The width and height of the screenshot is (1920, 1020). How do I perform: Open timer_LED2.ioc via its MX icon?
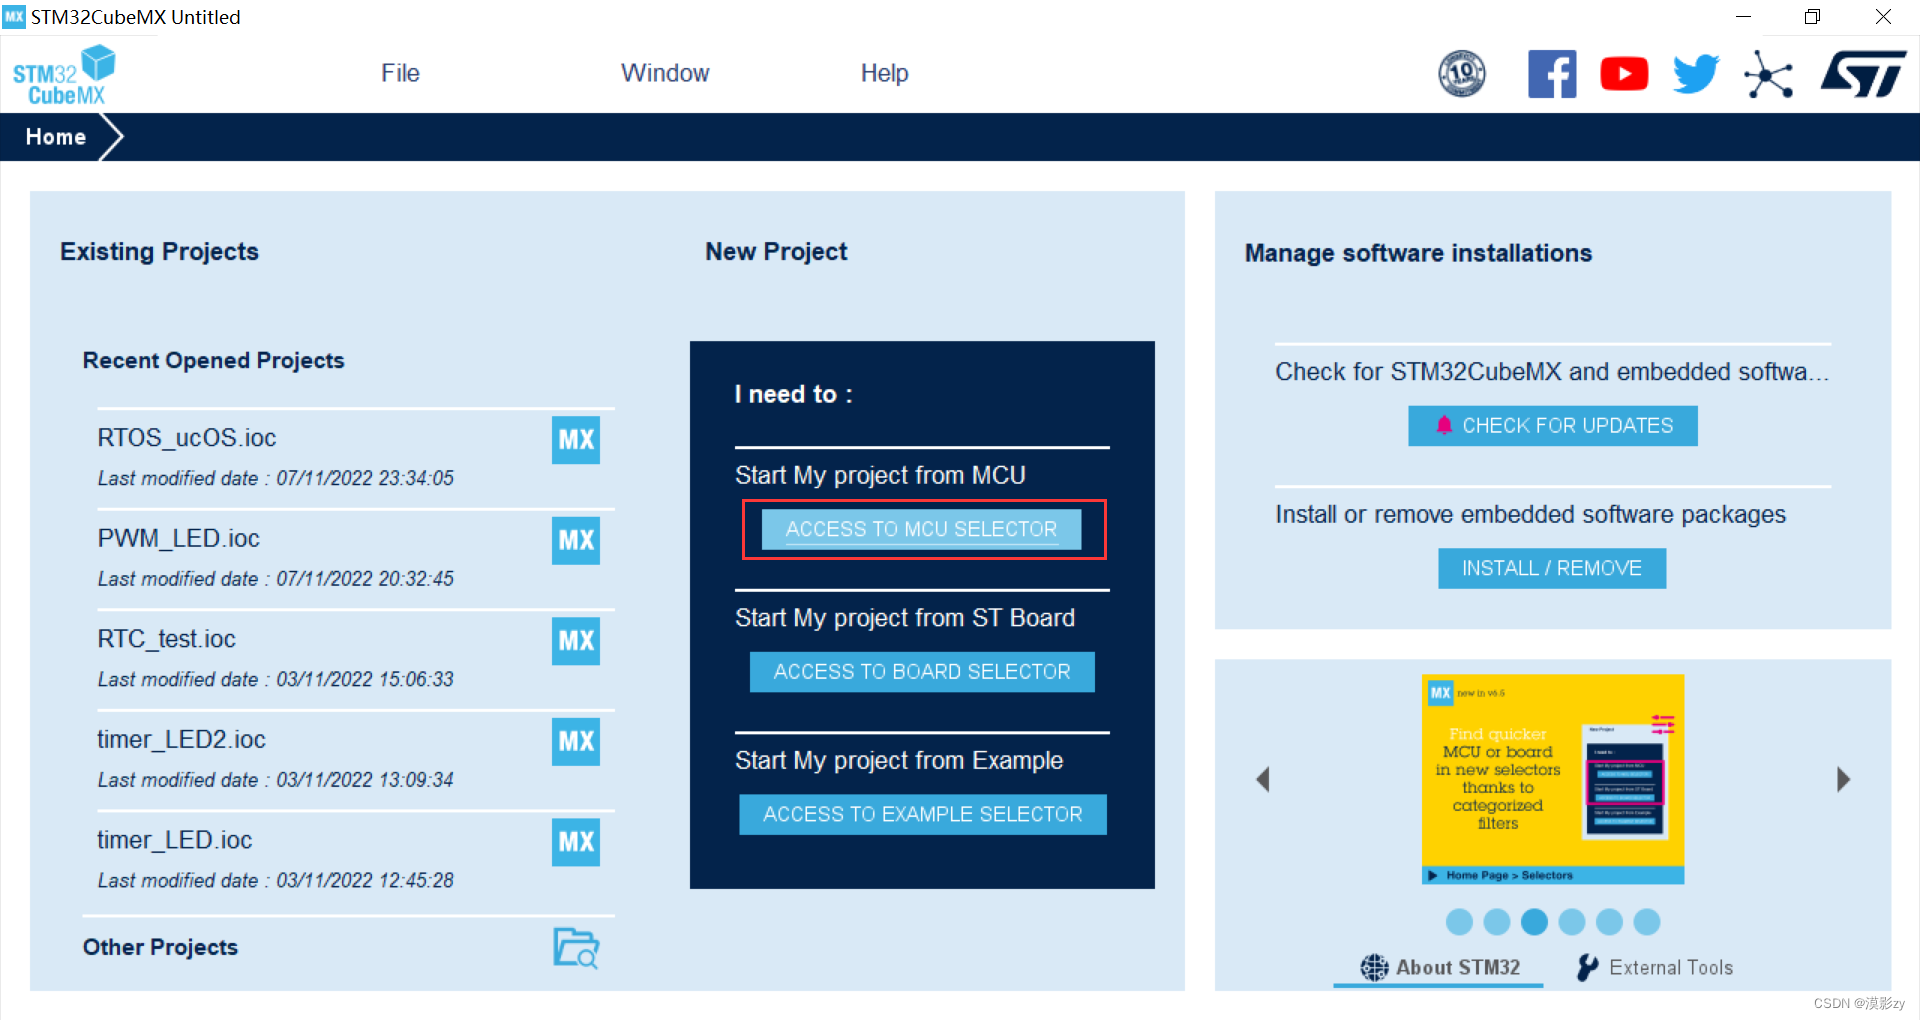pos(576,742)
